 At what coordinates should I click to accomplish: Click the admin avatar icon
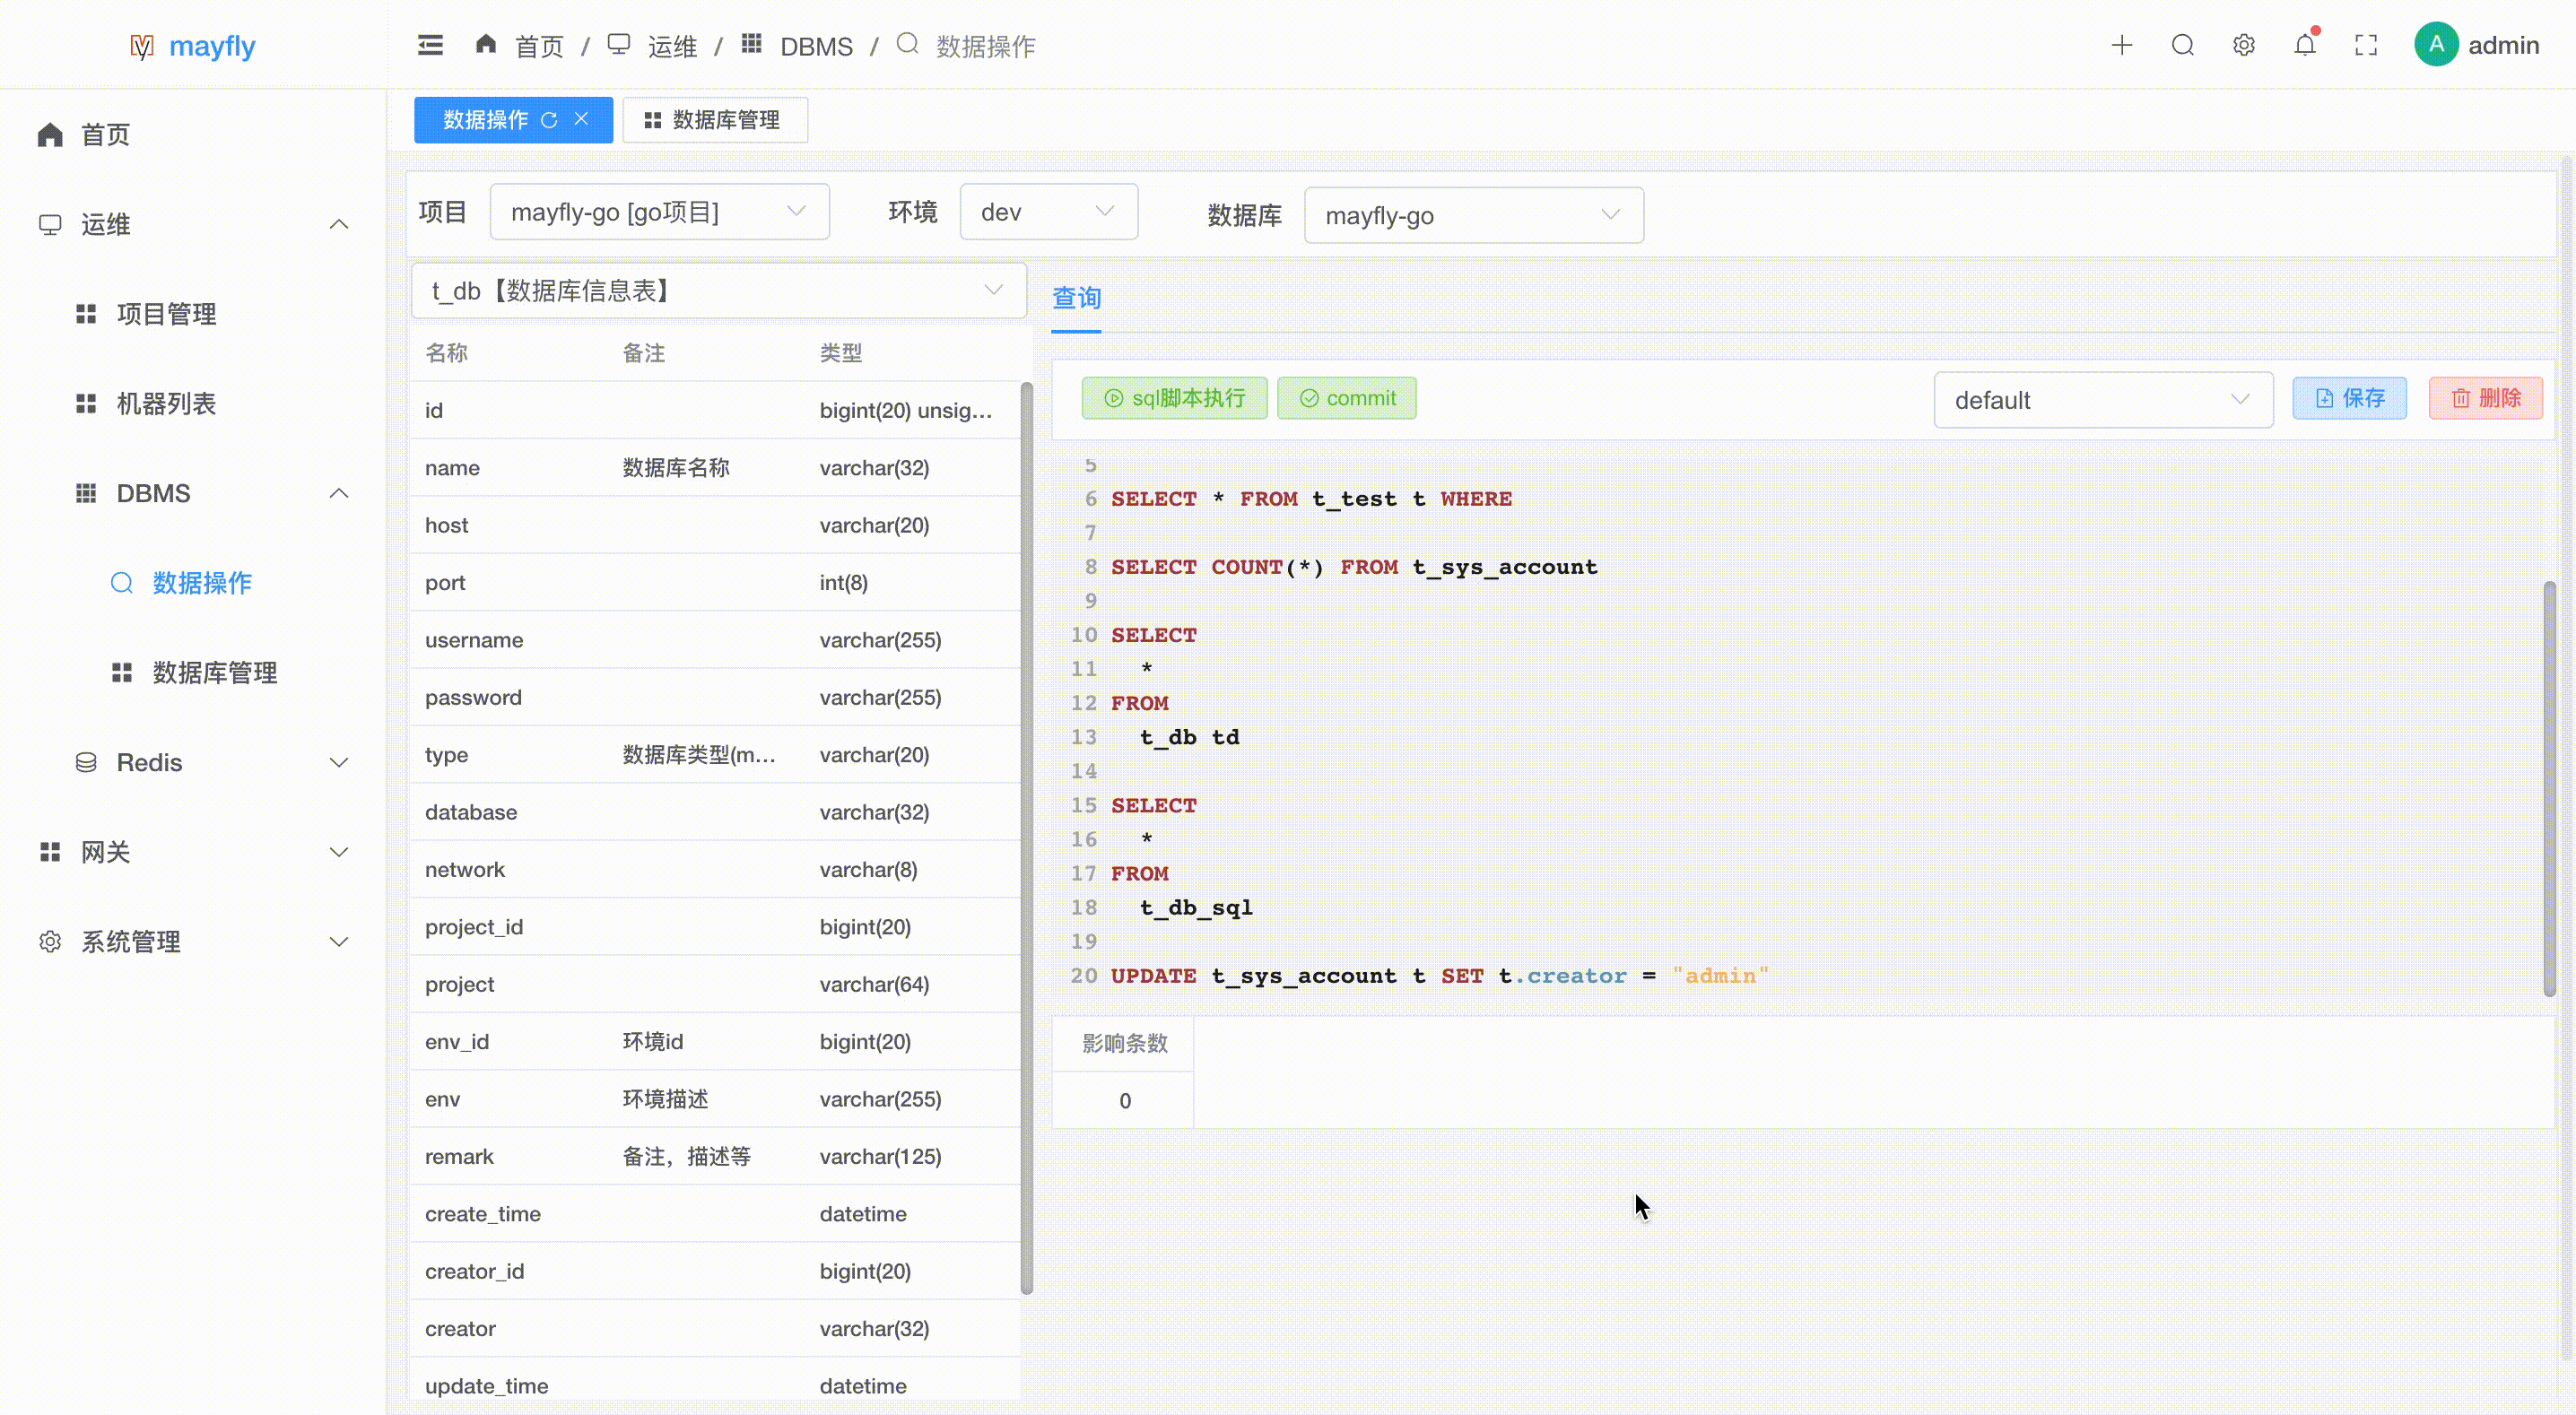click(2436, 45)
